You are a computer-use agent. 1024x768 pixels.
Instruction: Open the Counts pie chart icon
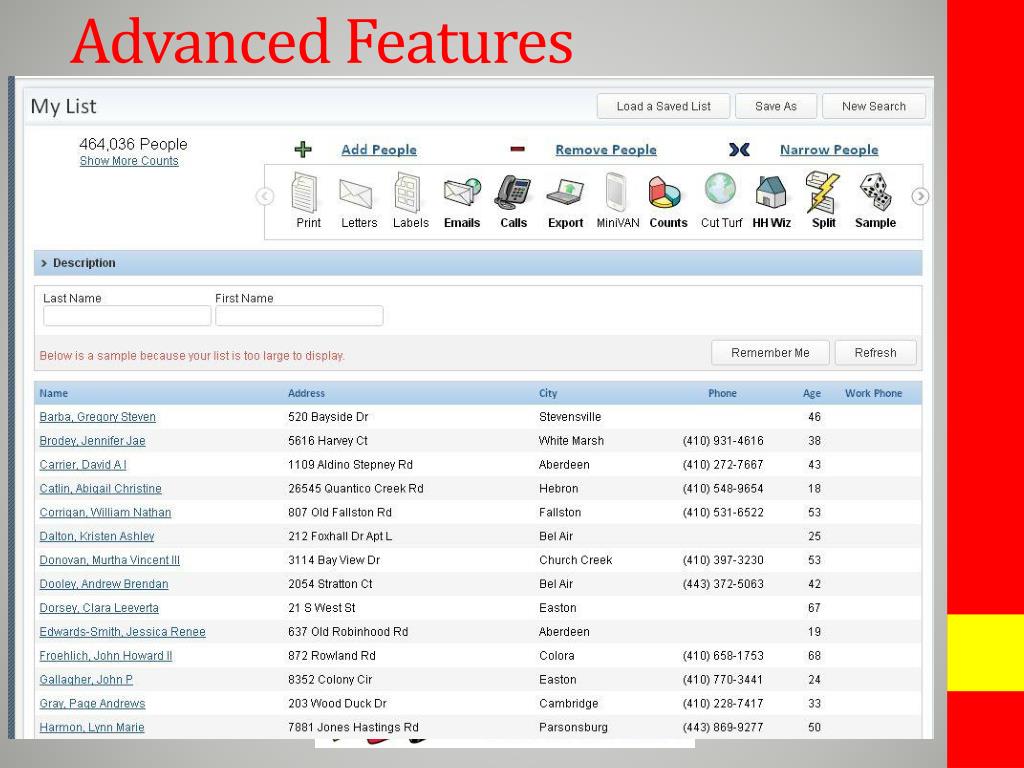coord(665,193)
